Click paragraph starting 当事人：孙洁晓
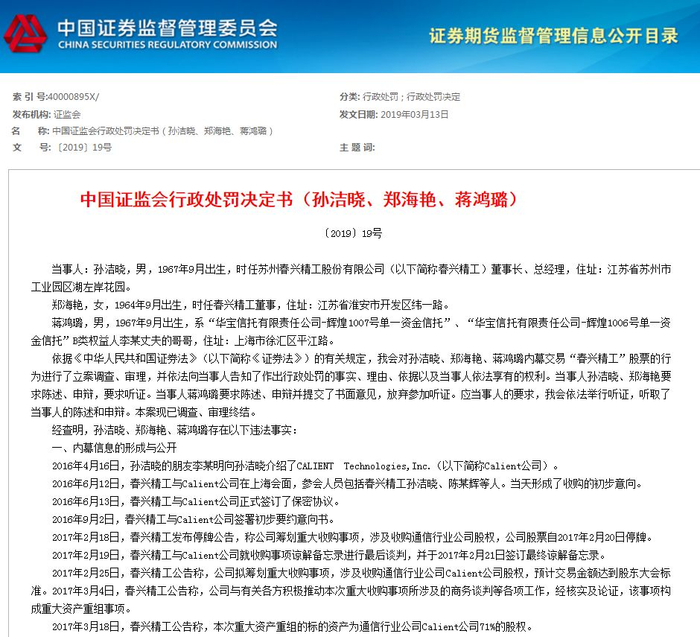The height and width of the screenshot is (637, 700). pyautogui.click(x=351, y=278)
